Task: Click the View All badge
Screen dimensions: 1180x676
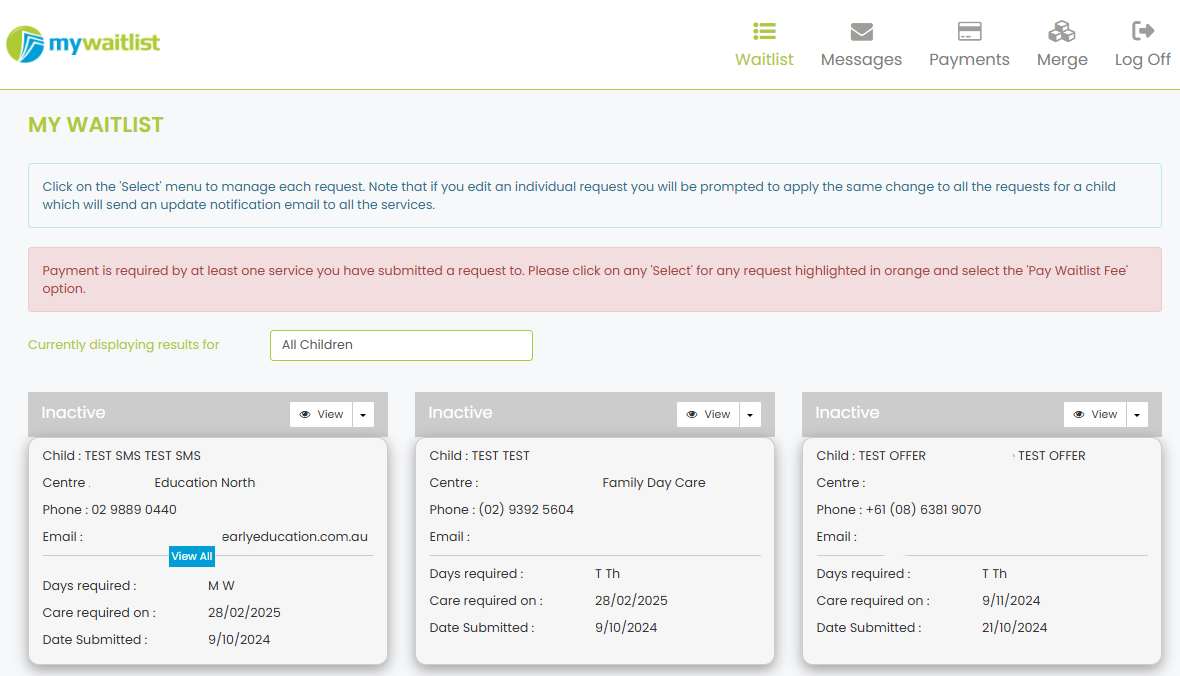Action: pos(192,556)
